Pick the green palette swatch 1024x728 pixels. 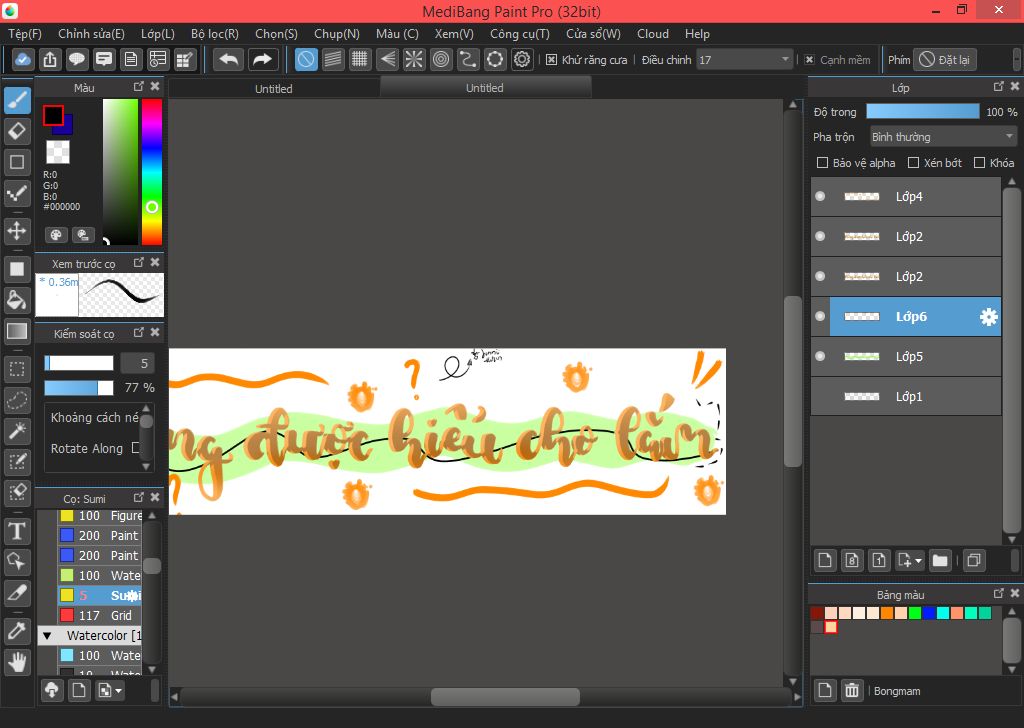tap(914, 612)
